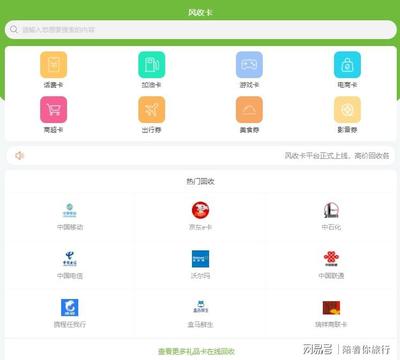Click the speaker announcement icon

pos(20,156)
